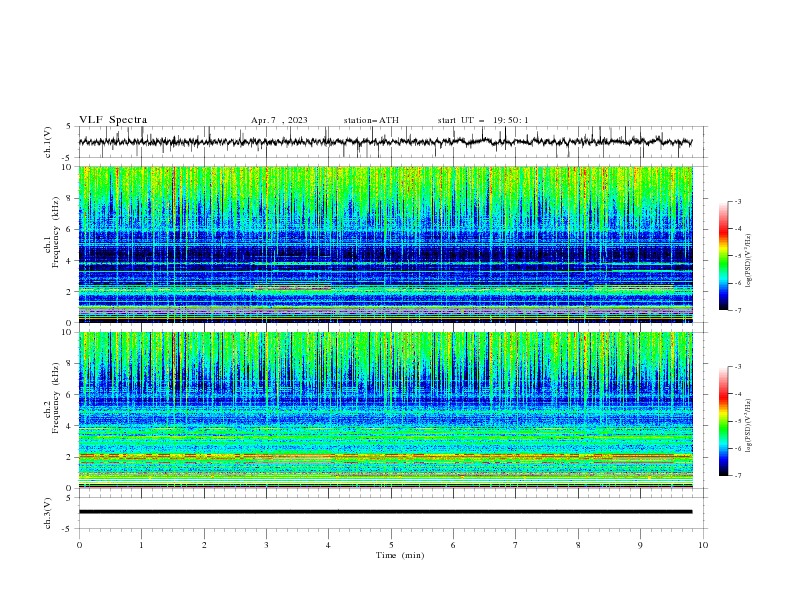
Task: Click the "1" tick on the time axis
Action: 141,545
